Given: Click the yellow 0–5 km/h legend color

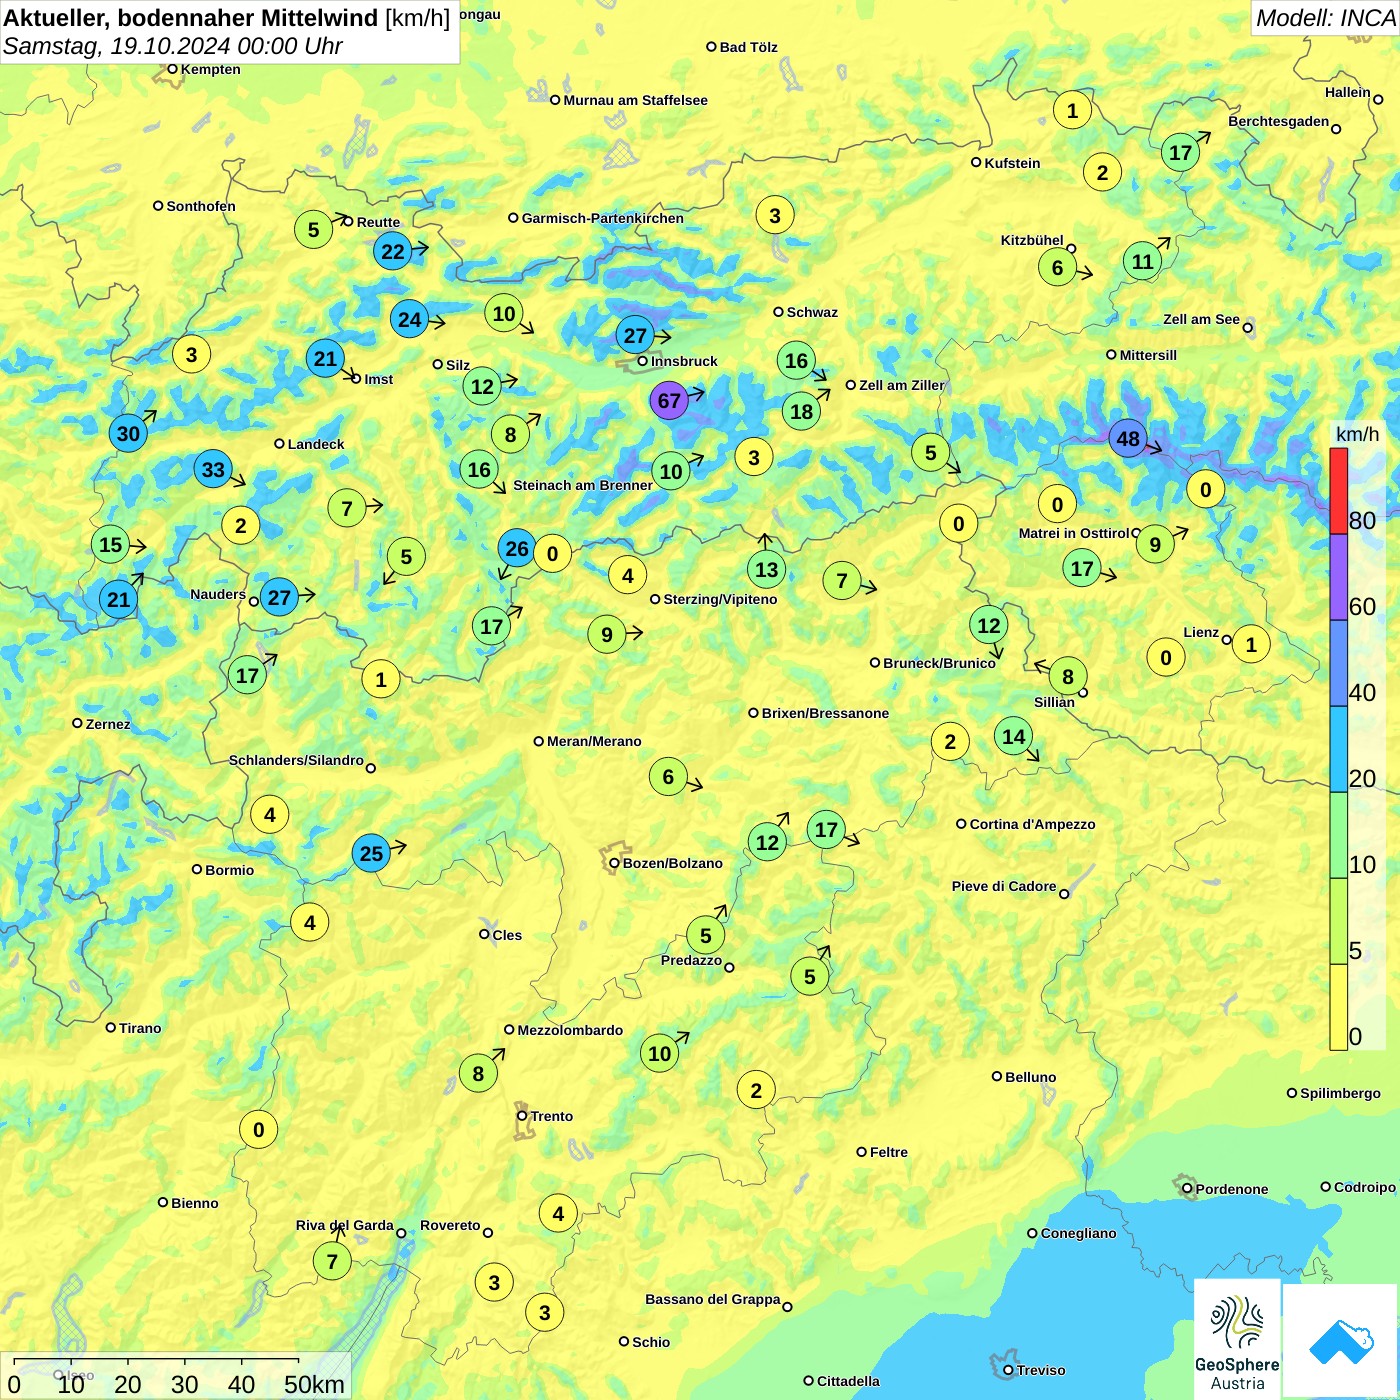Looking at the screenshot, I should tap(1339, 1007).
